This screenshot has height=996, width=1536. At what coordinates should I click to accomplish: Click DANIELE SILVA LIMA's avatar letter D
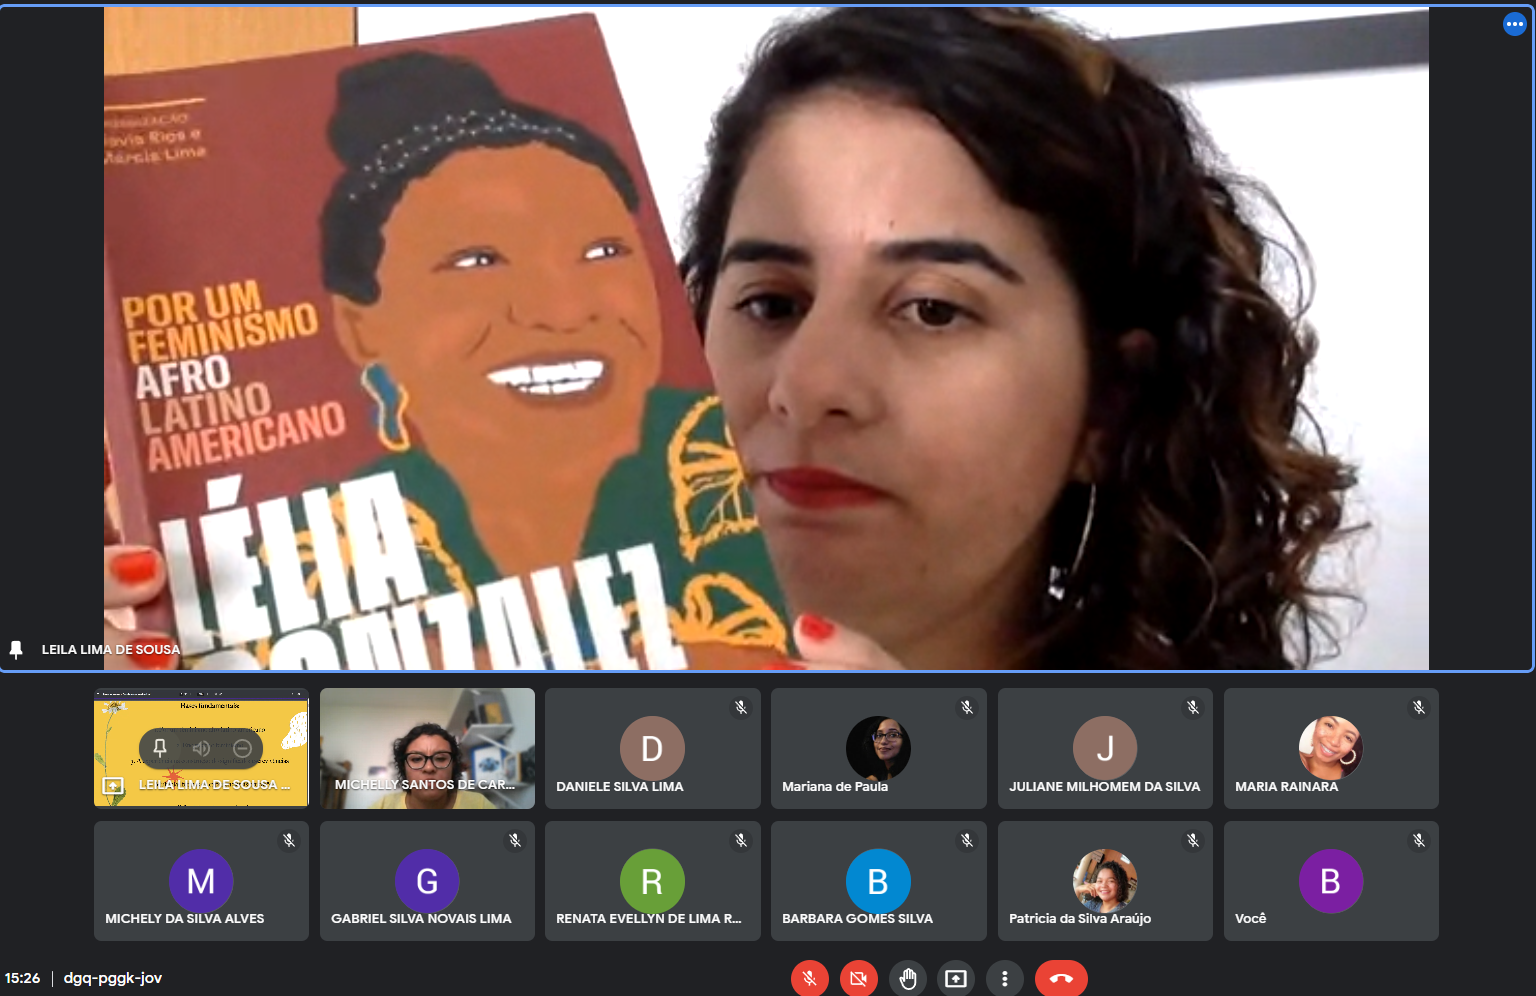point(652,748)
